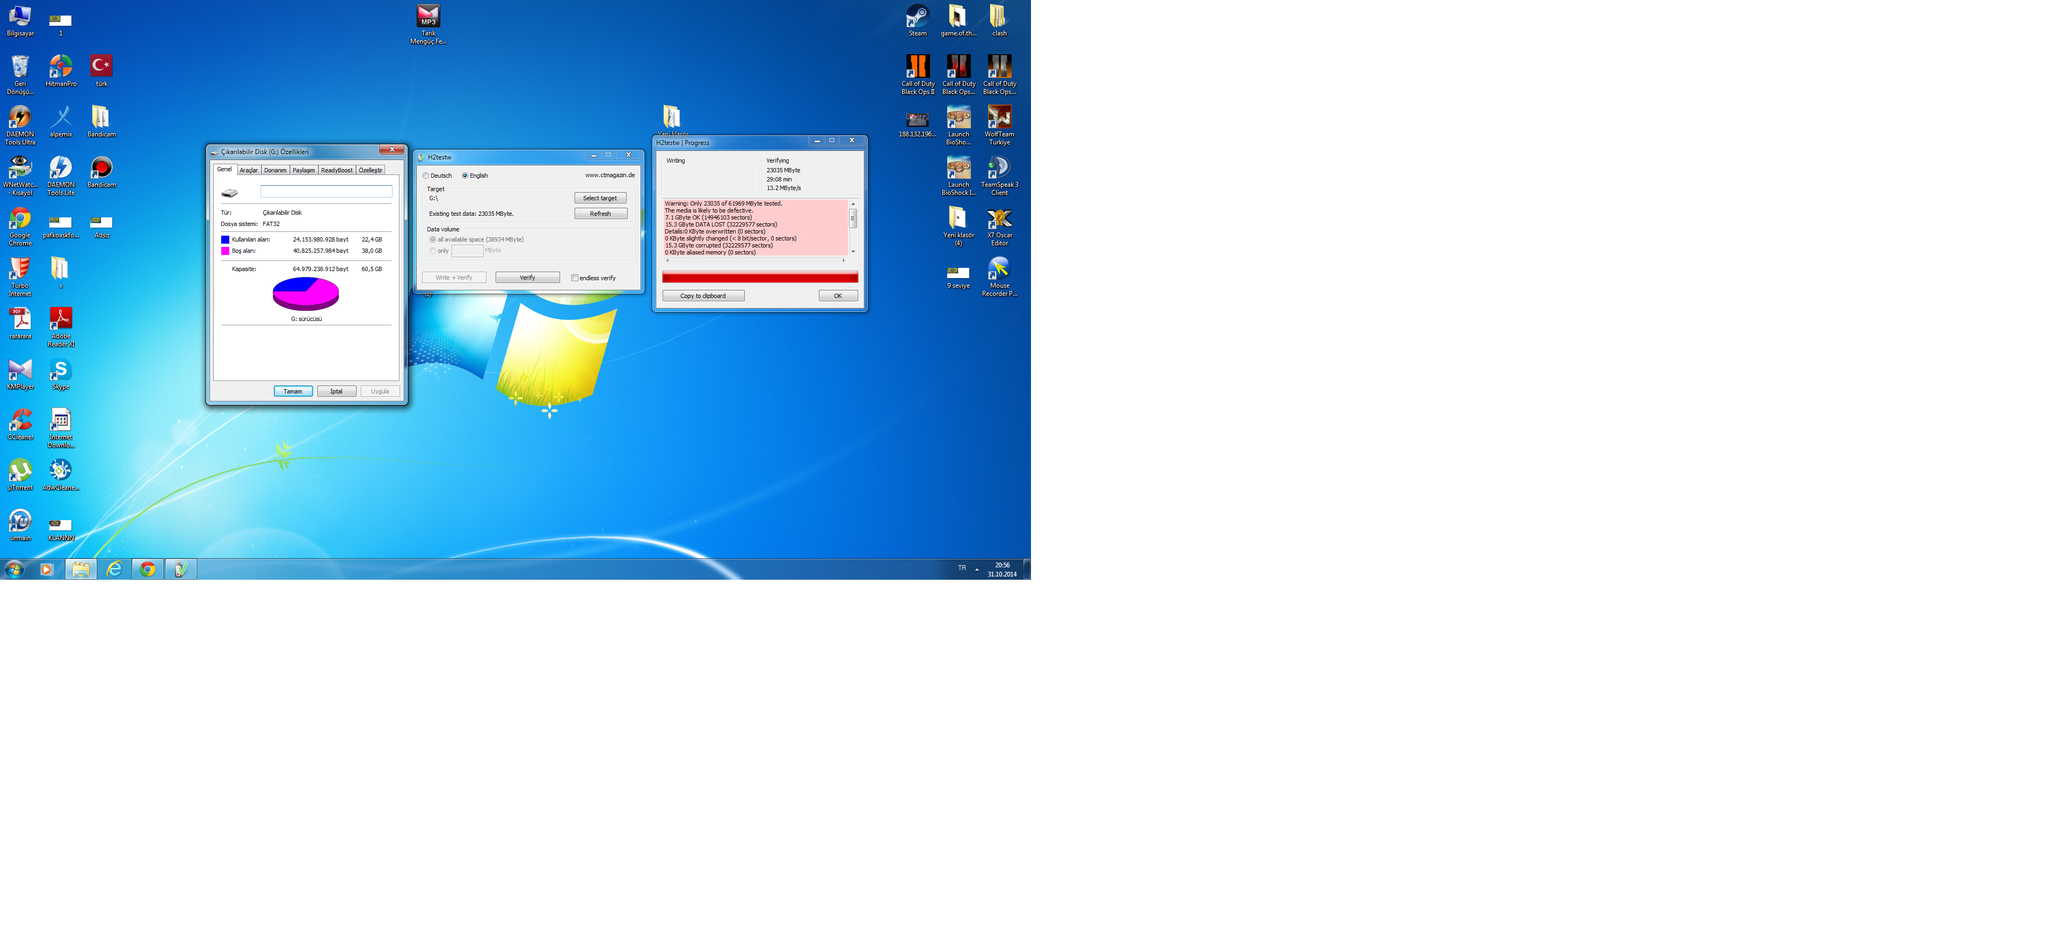The height and width of the screenshot is (934, 2048).
Task: Click the log scrollbar up arrow
Action: tap(853, 204)
